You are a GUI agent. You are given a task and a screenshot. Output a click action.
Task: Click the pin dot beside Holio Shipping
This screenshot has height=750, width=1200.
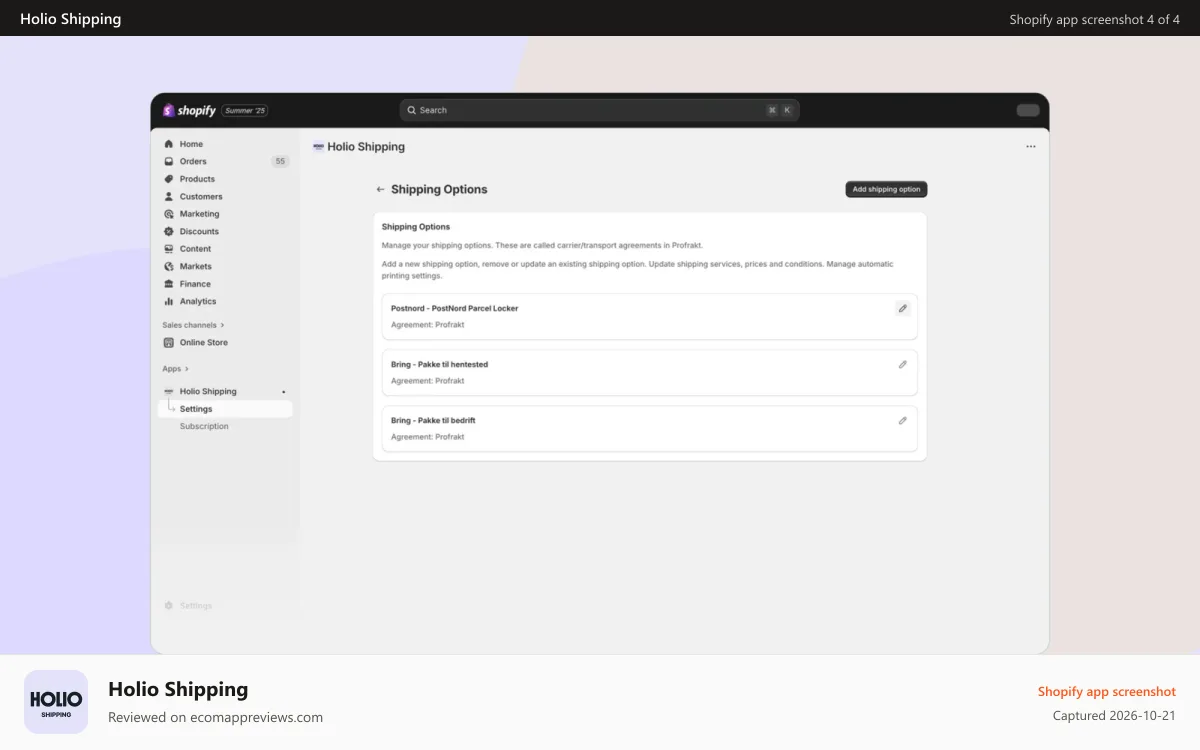(x=284, y=392)
